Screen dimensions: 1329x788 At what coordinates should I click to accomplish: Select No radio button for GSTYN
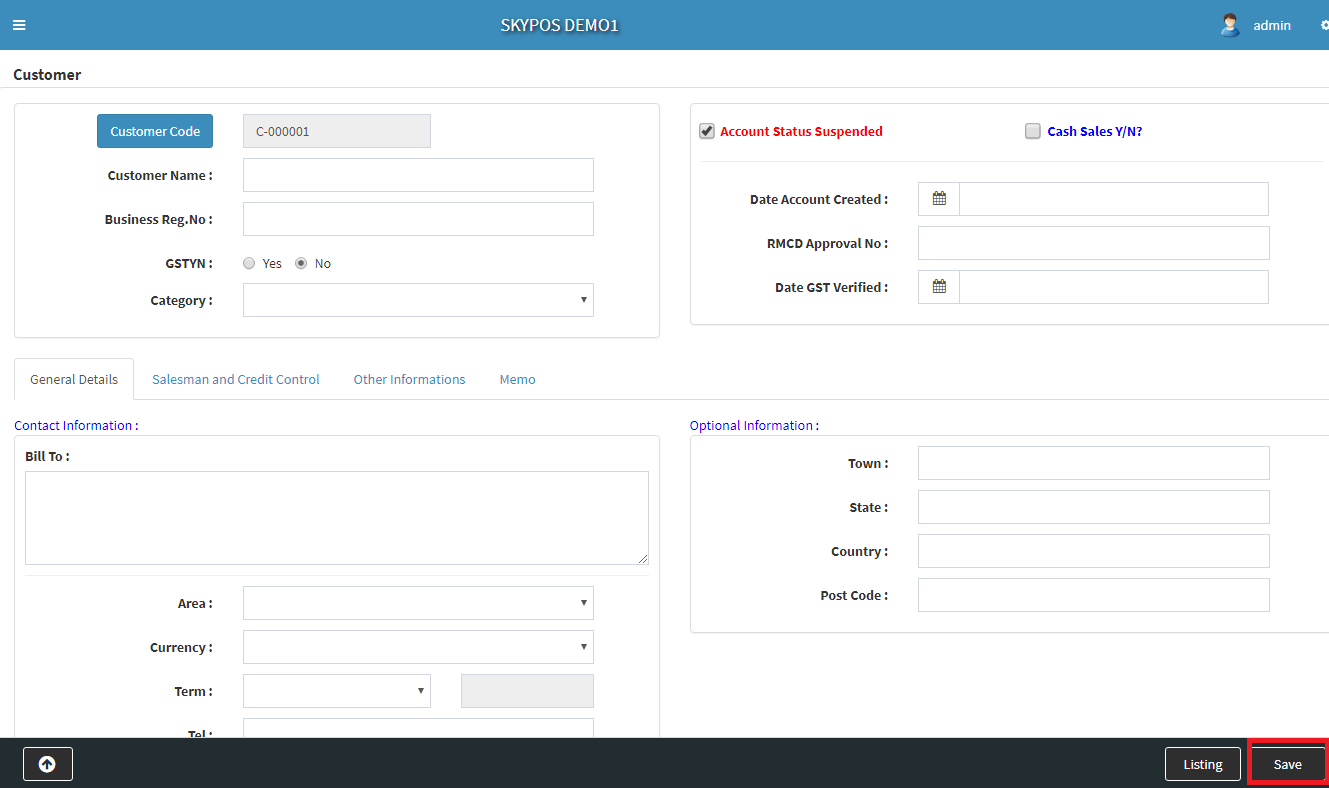click(301, 264)
